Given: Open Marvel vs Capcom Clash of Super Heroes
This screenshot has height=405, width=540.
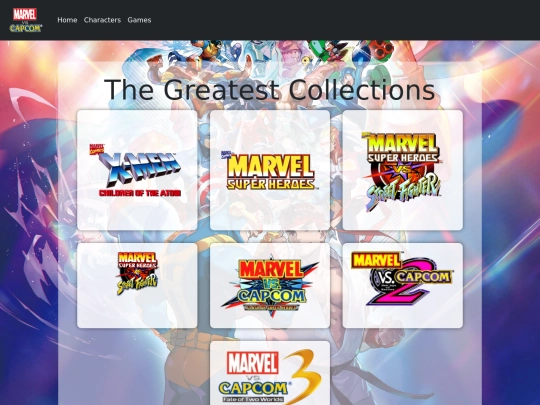Looking at the screenshot, I should click(x=270, y=285).
